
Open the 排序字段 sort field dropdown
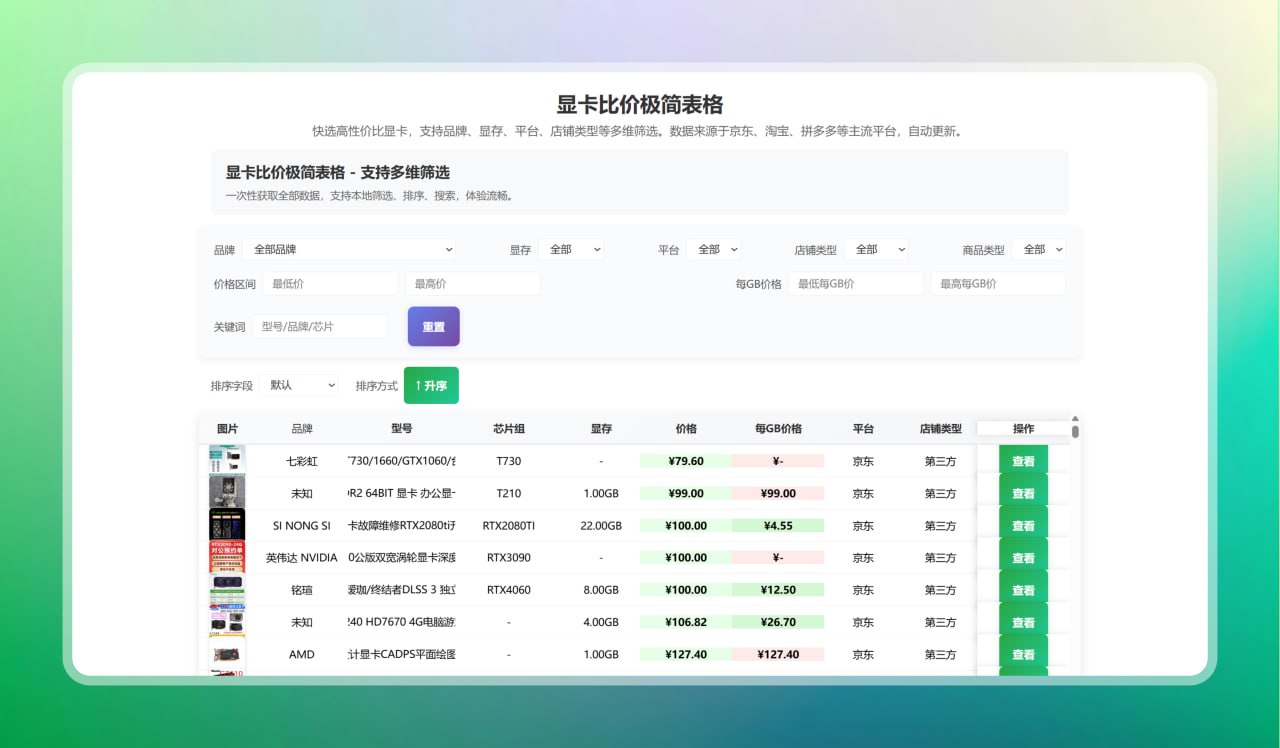pos(299,384)
